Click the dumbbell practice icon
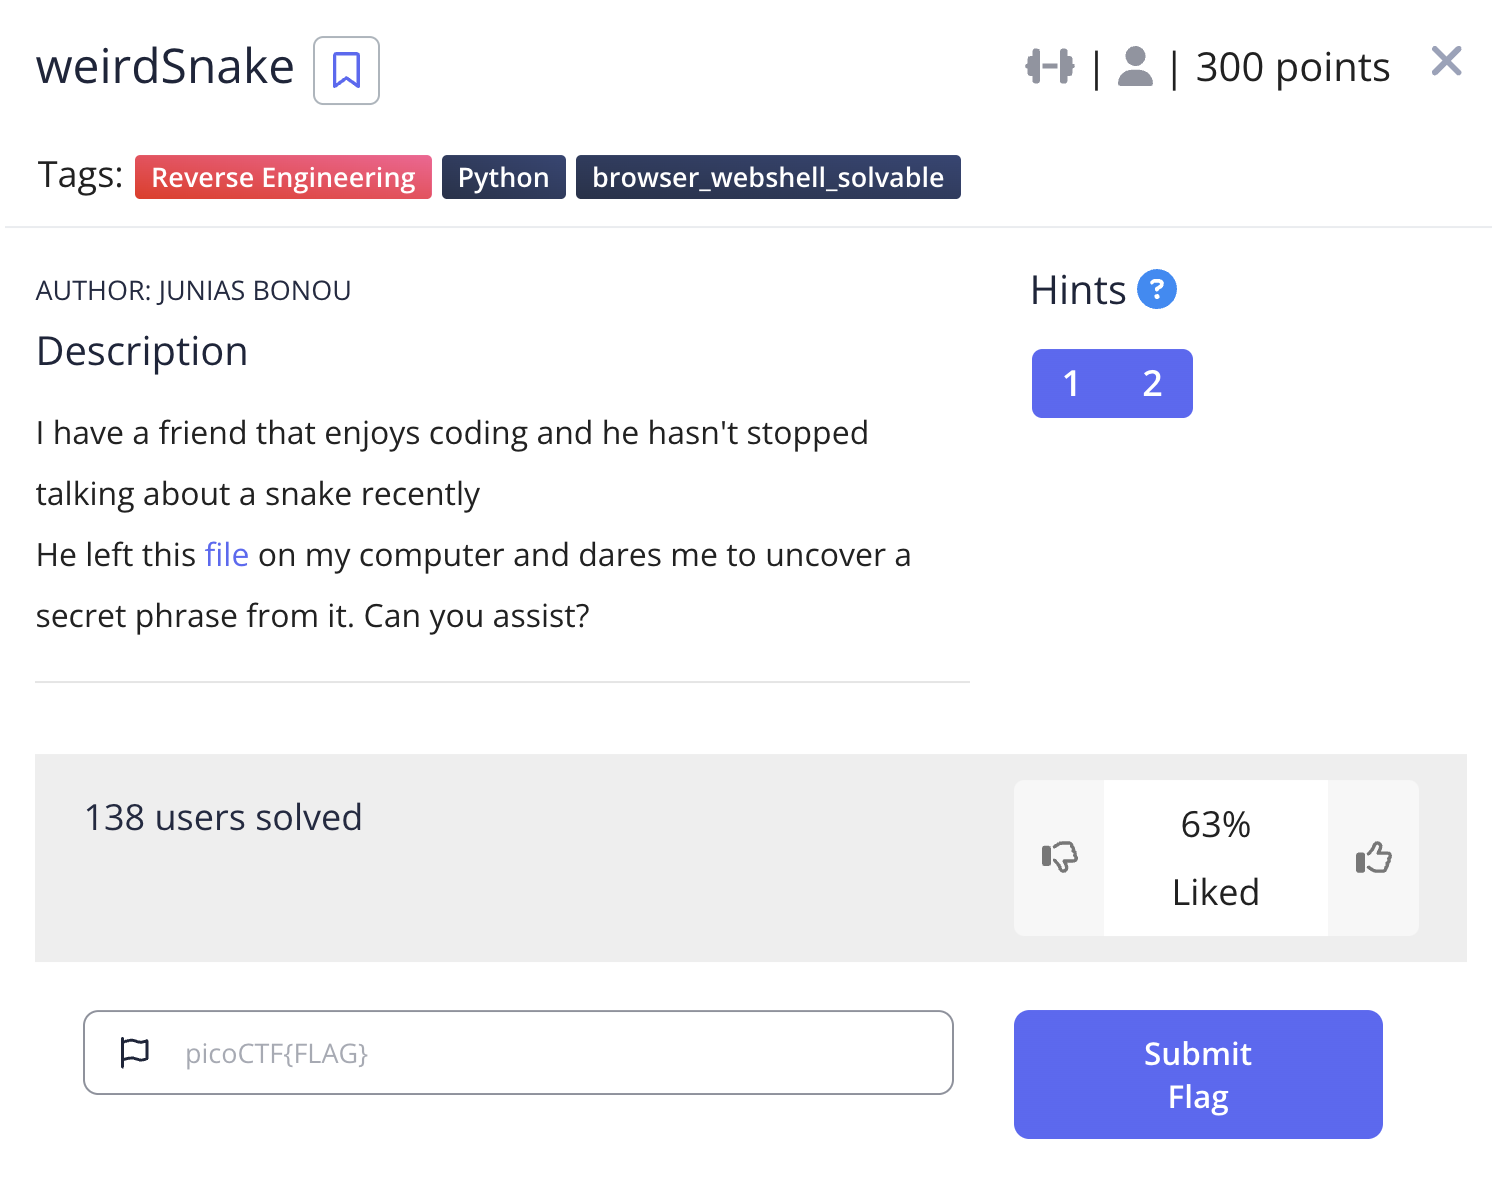The image size is (1492, 1180). (x=1049, y=67)
